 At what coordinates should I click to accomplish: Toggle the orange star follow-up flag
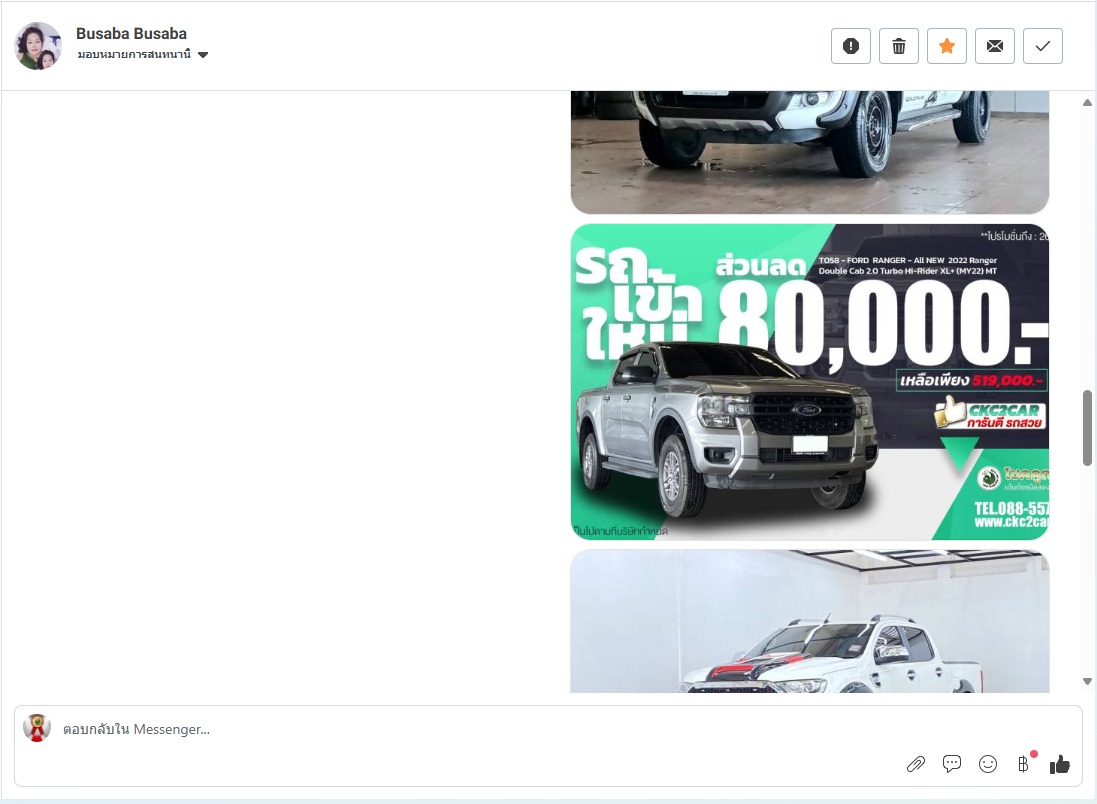coord(947,46)
